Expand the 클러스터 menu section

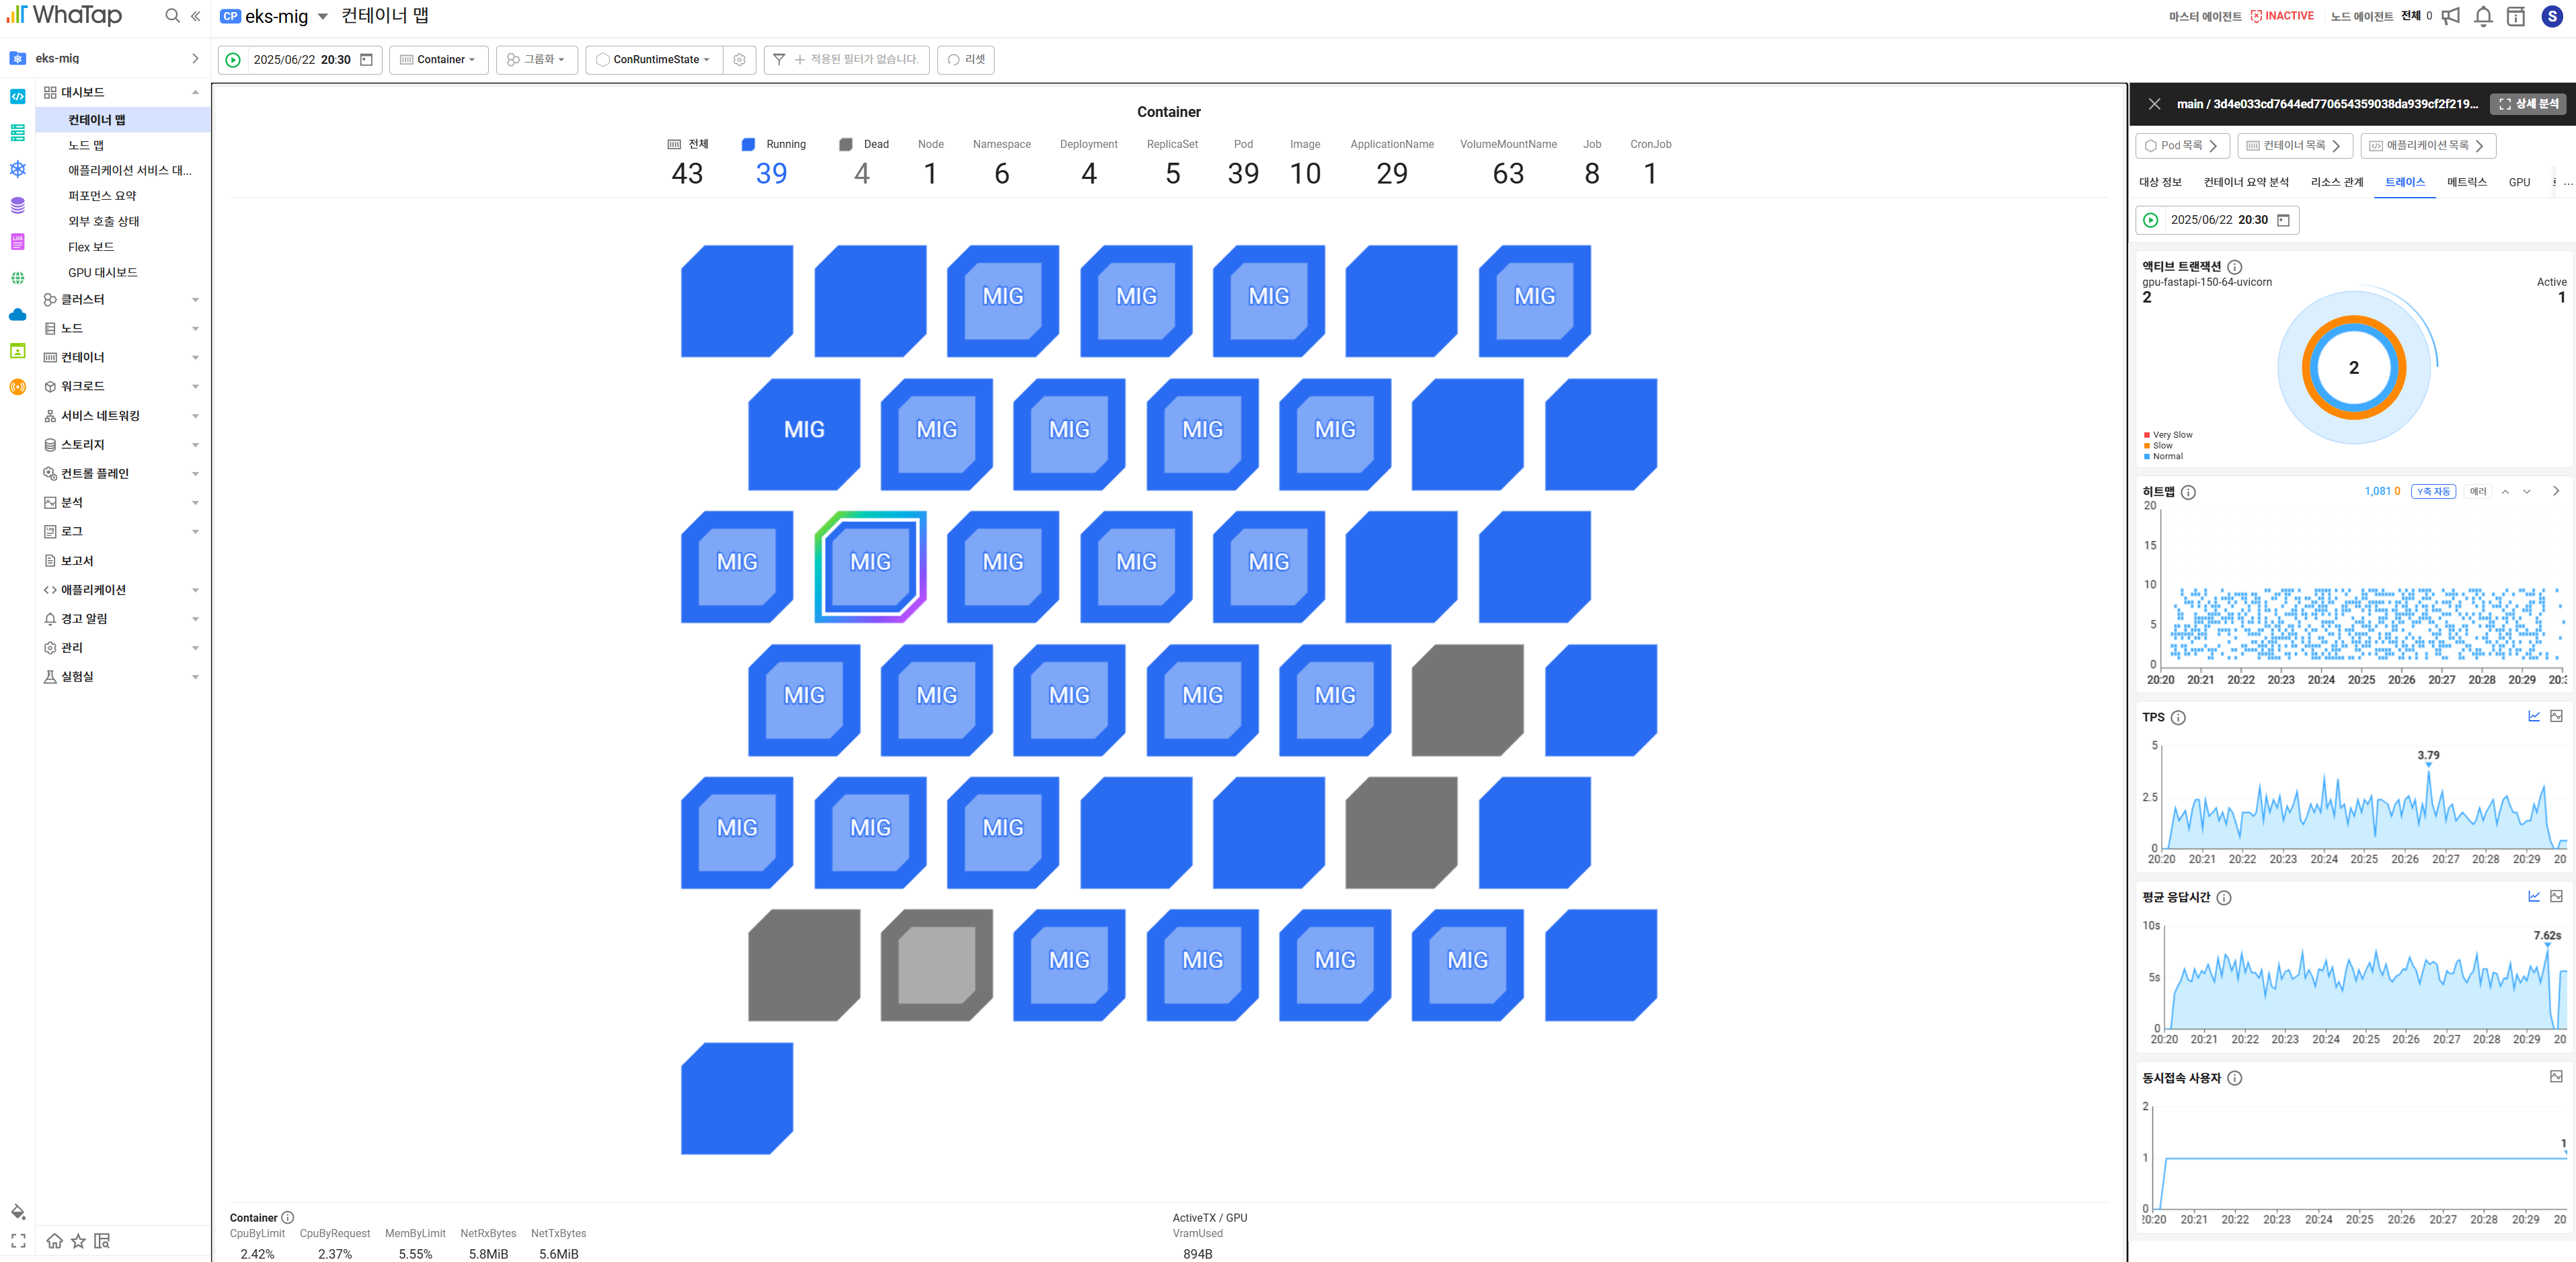tap(122, 299)
